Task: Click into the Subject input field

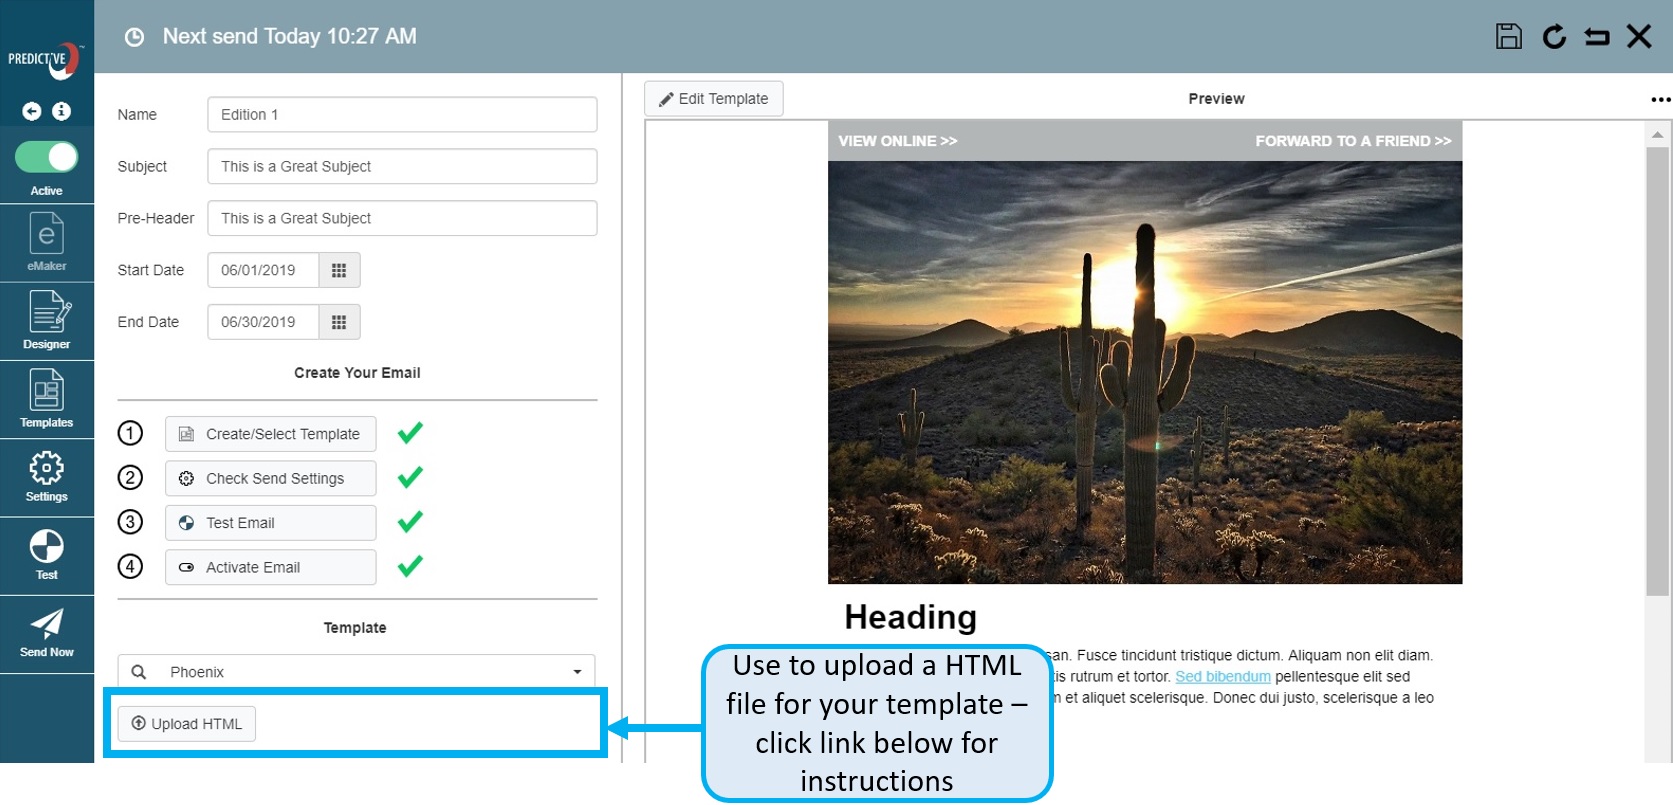Action: click(x=402, y=166)
